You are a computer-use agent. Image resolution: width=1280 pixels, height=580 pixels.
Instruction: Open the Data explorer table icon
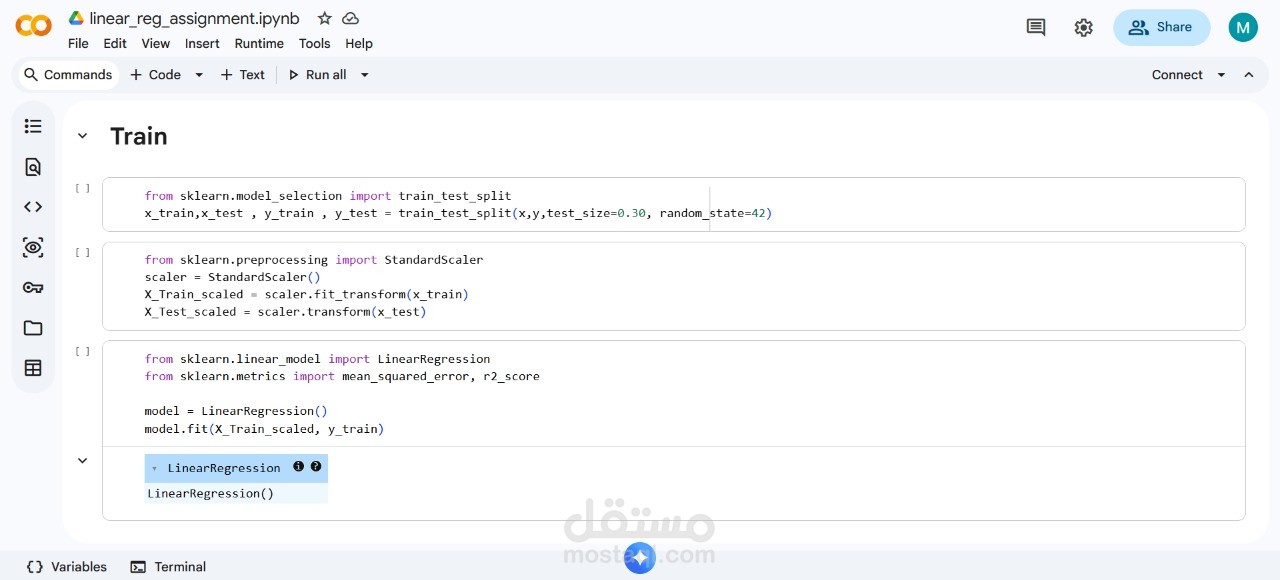click(33, 368)
